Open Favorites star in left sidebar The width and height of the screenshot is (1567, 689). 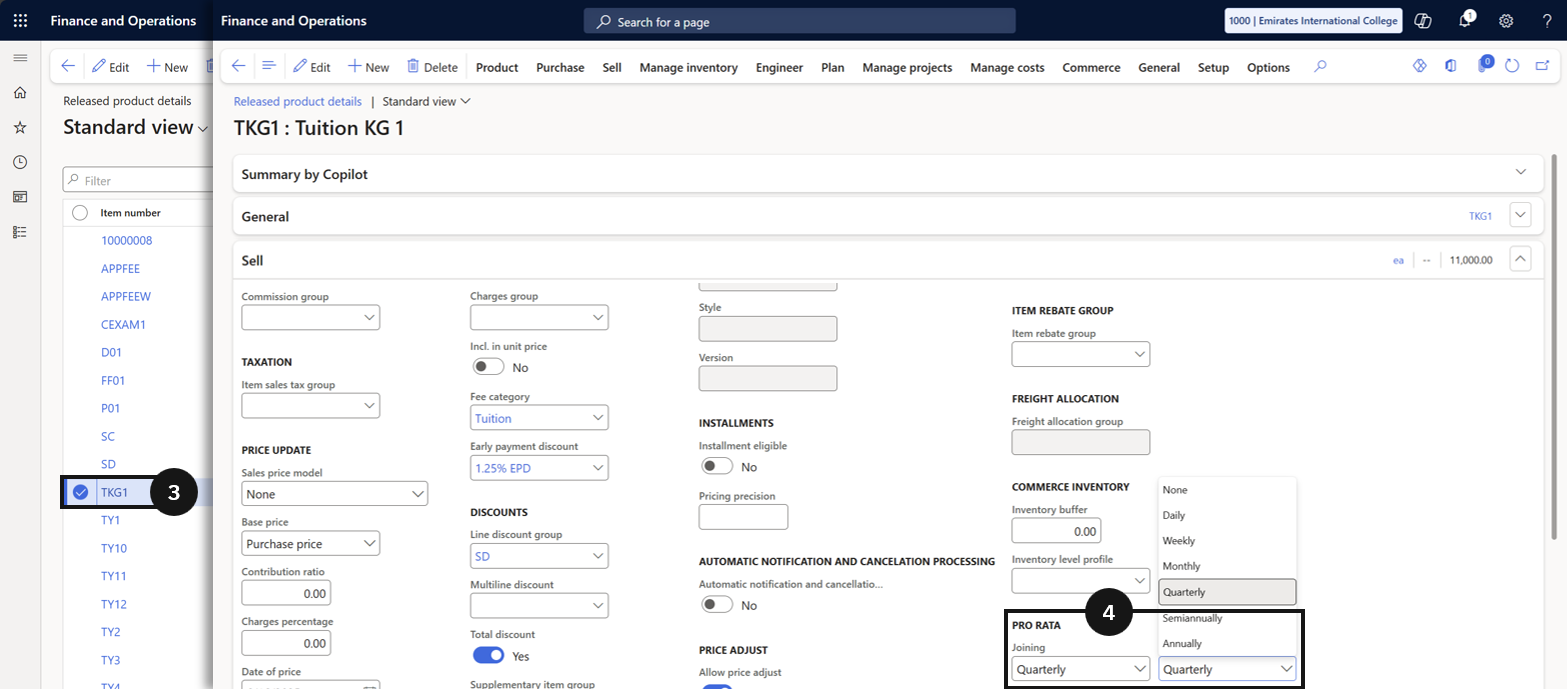tap(20, 128)
